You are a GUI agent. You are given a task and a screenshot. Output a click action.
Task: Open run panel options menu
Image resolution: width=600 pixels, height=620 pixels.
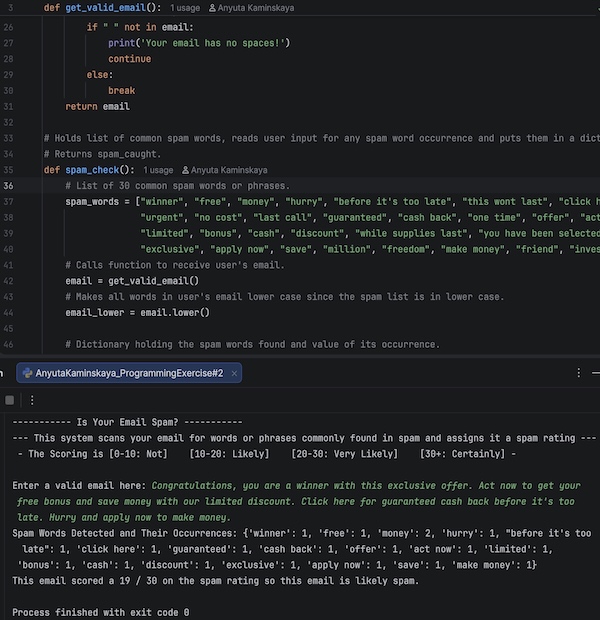[579, 373]
